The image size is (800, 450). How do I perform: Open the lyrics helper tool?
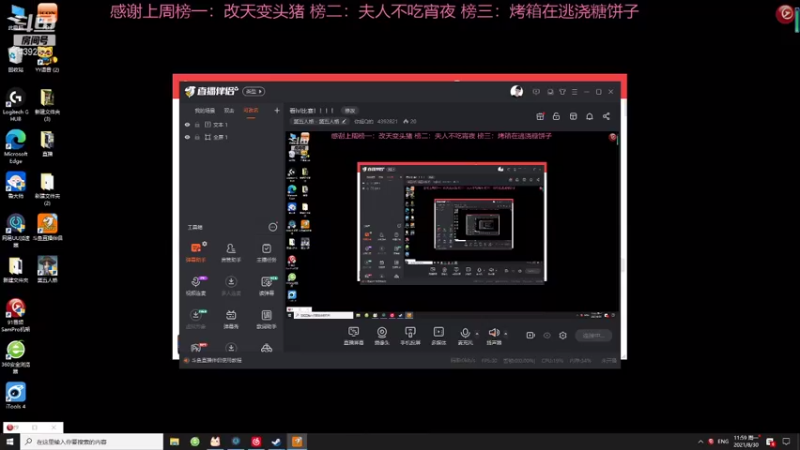[266, 319]
